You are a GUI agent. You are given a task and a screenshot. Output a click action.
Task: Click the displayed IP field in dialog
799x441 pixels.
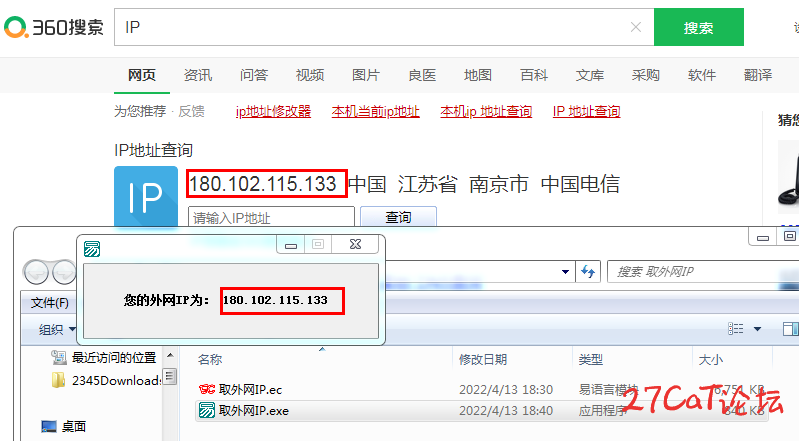[x=282, y=300]
